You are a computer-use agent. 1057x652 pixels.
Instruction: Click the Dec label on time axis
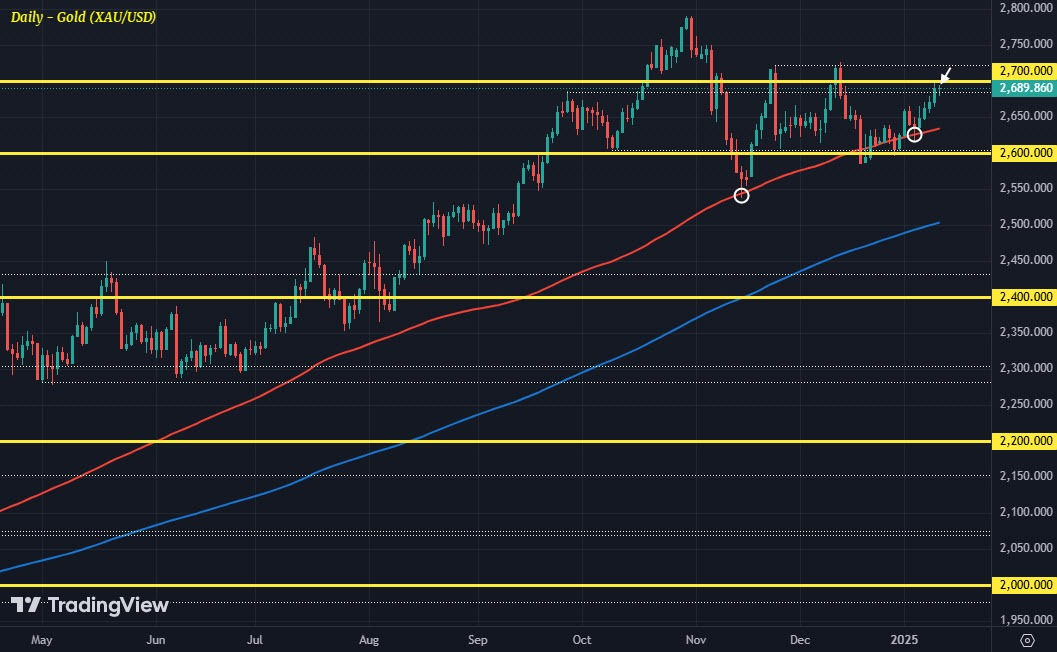[799, 639]
